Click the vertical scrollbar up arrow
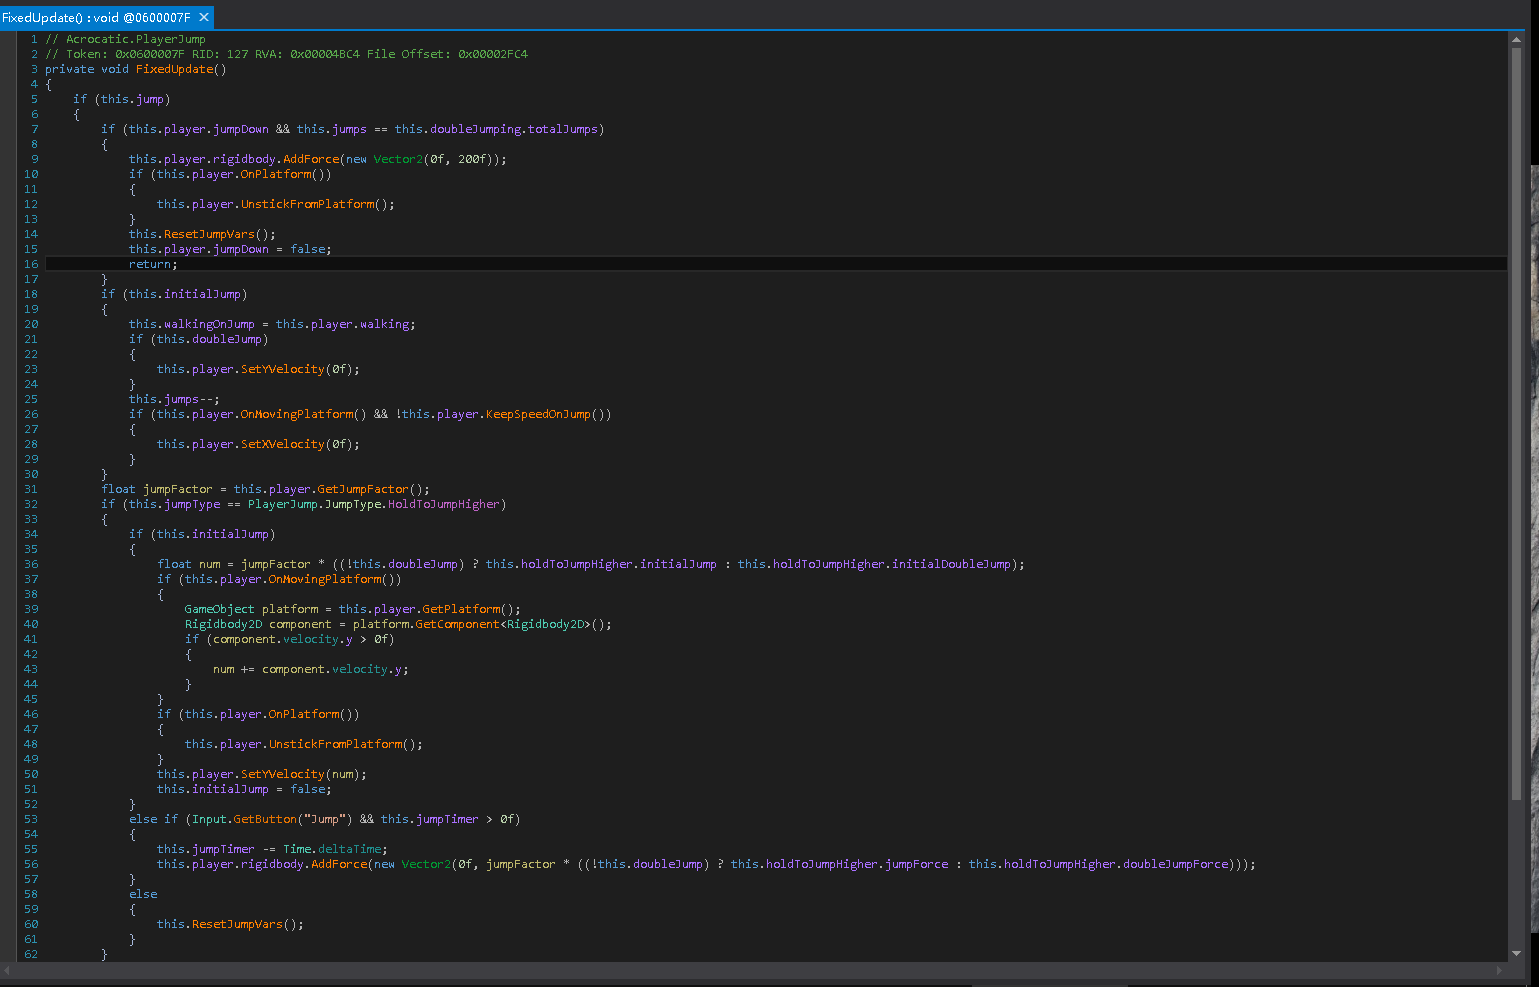Image resolution: width=1539 pixels, height=987 pixels. pos(1516,40)
